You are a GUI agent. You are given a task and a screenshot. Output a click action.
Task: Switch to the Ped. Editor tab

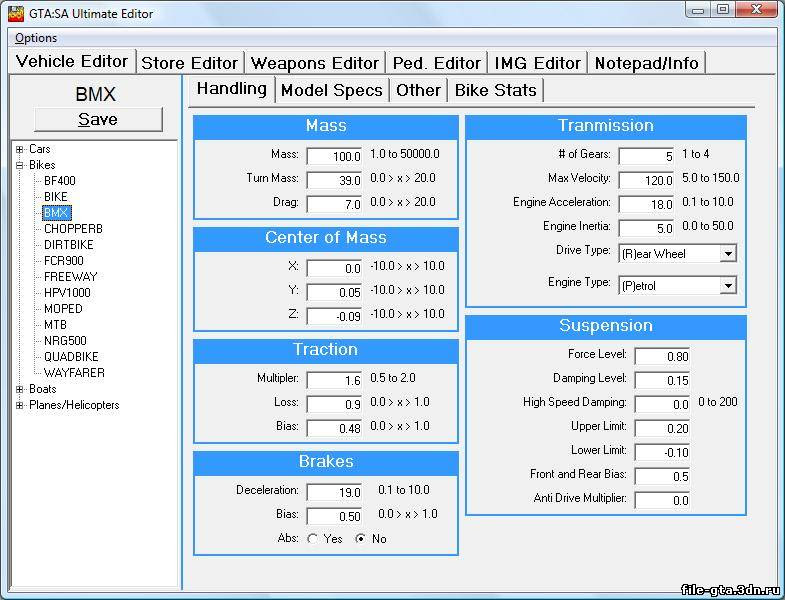(x=437, y=63)
